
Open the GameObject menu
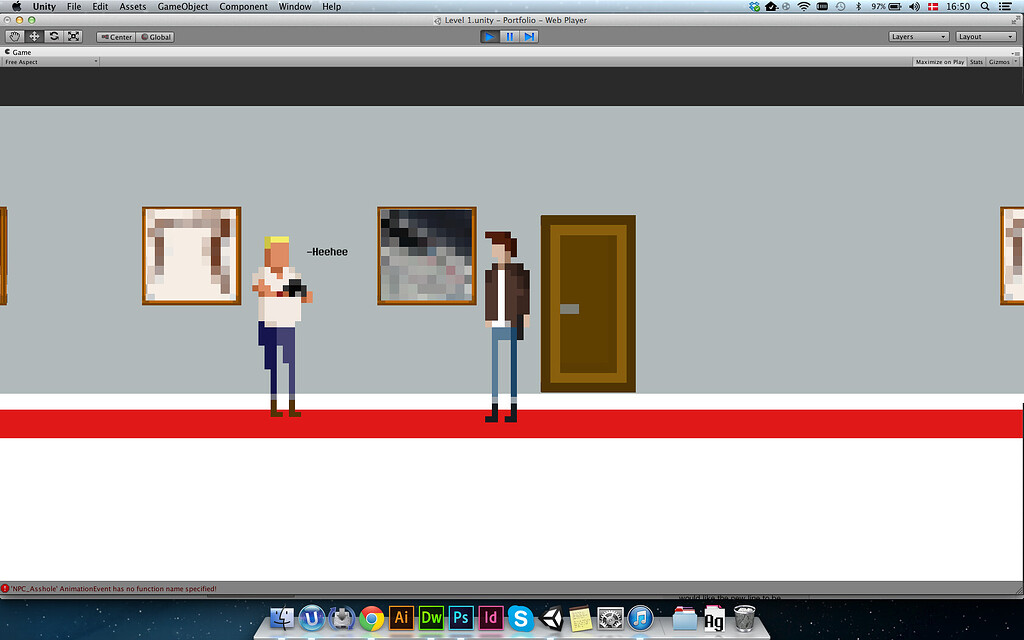point(181,6)
